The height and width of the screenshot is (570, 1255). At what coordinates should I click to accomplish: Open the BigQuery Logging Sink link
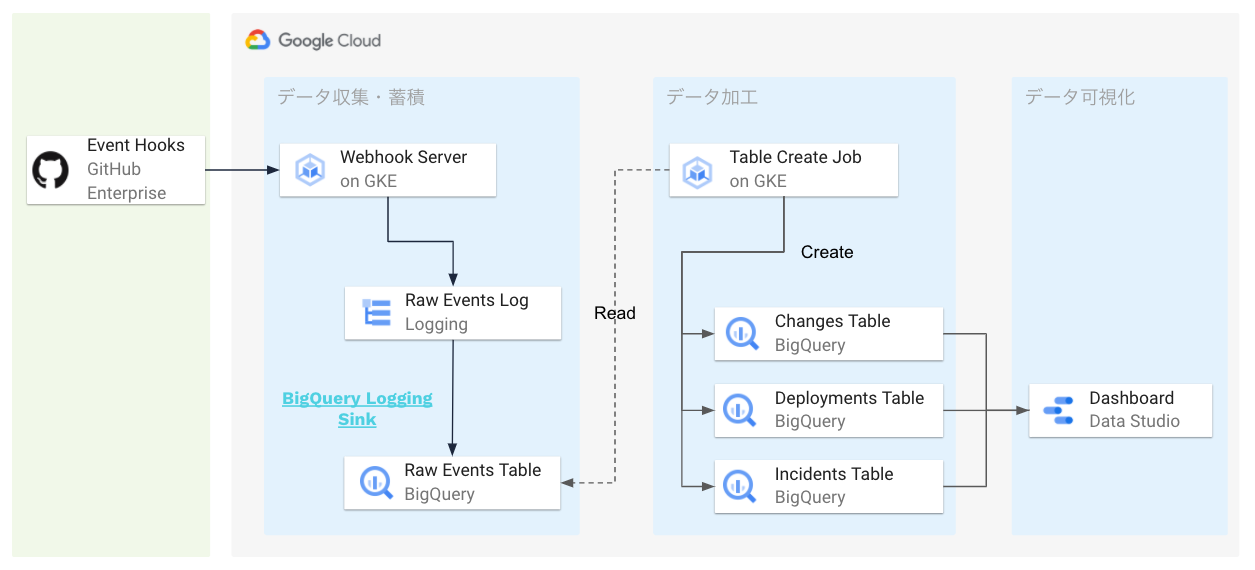pyautogui.click(x=357, y=409)
